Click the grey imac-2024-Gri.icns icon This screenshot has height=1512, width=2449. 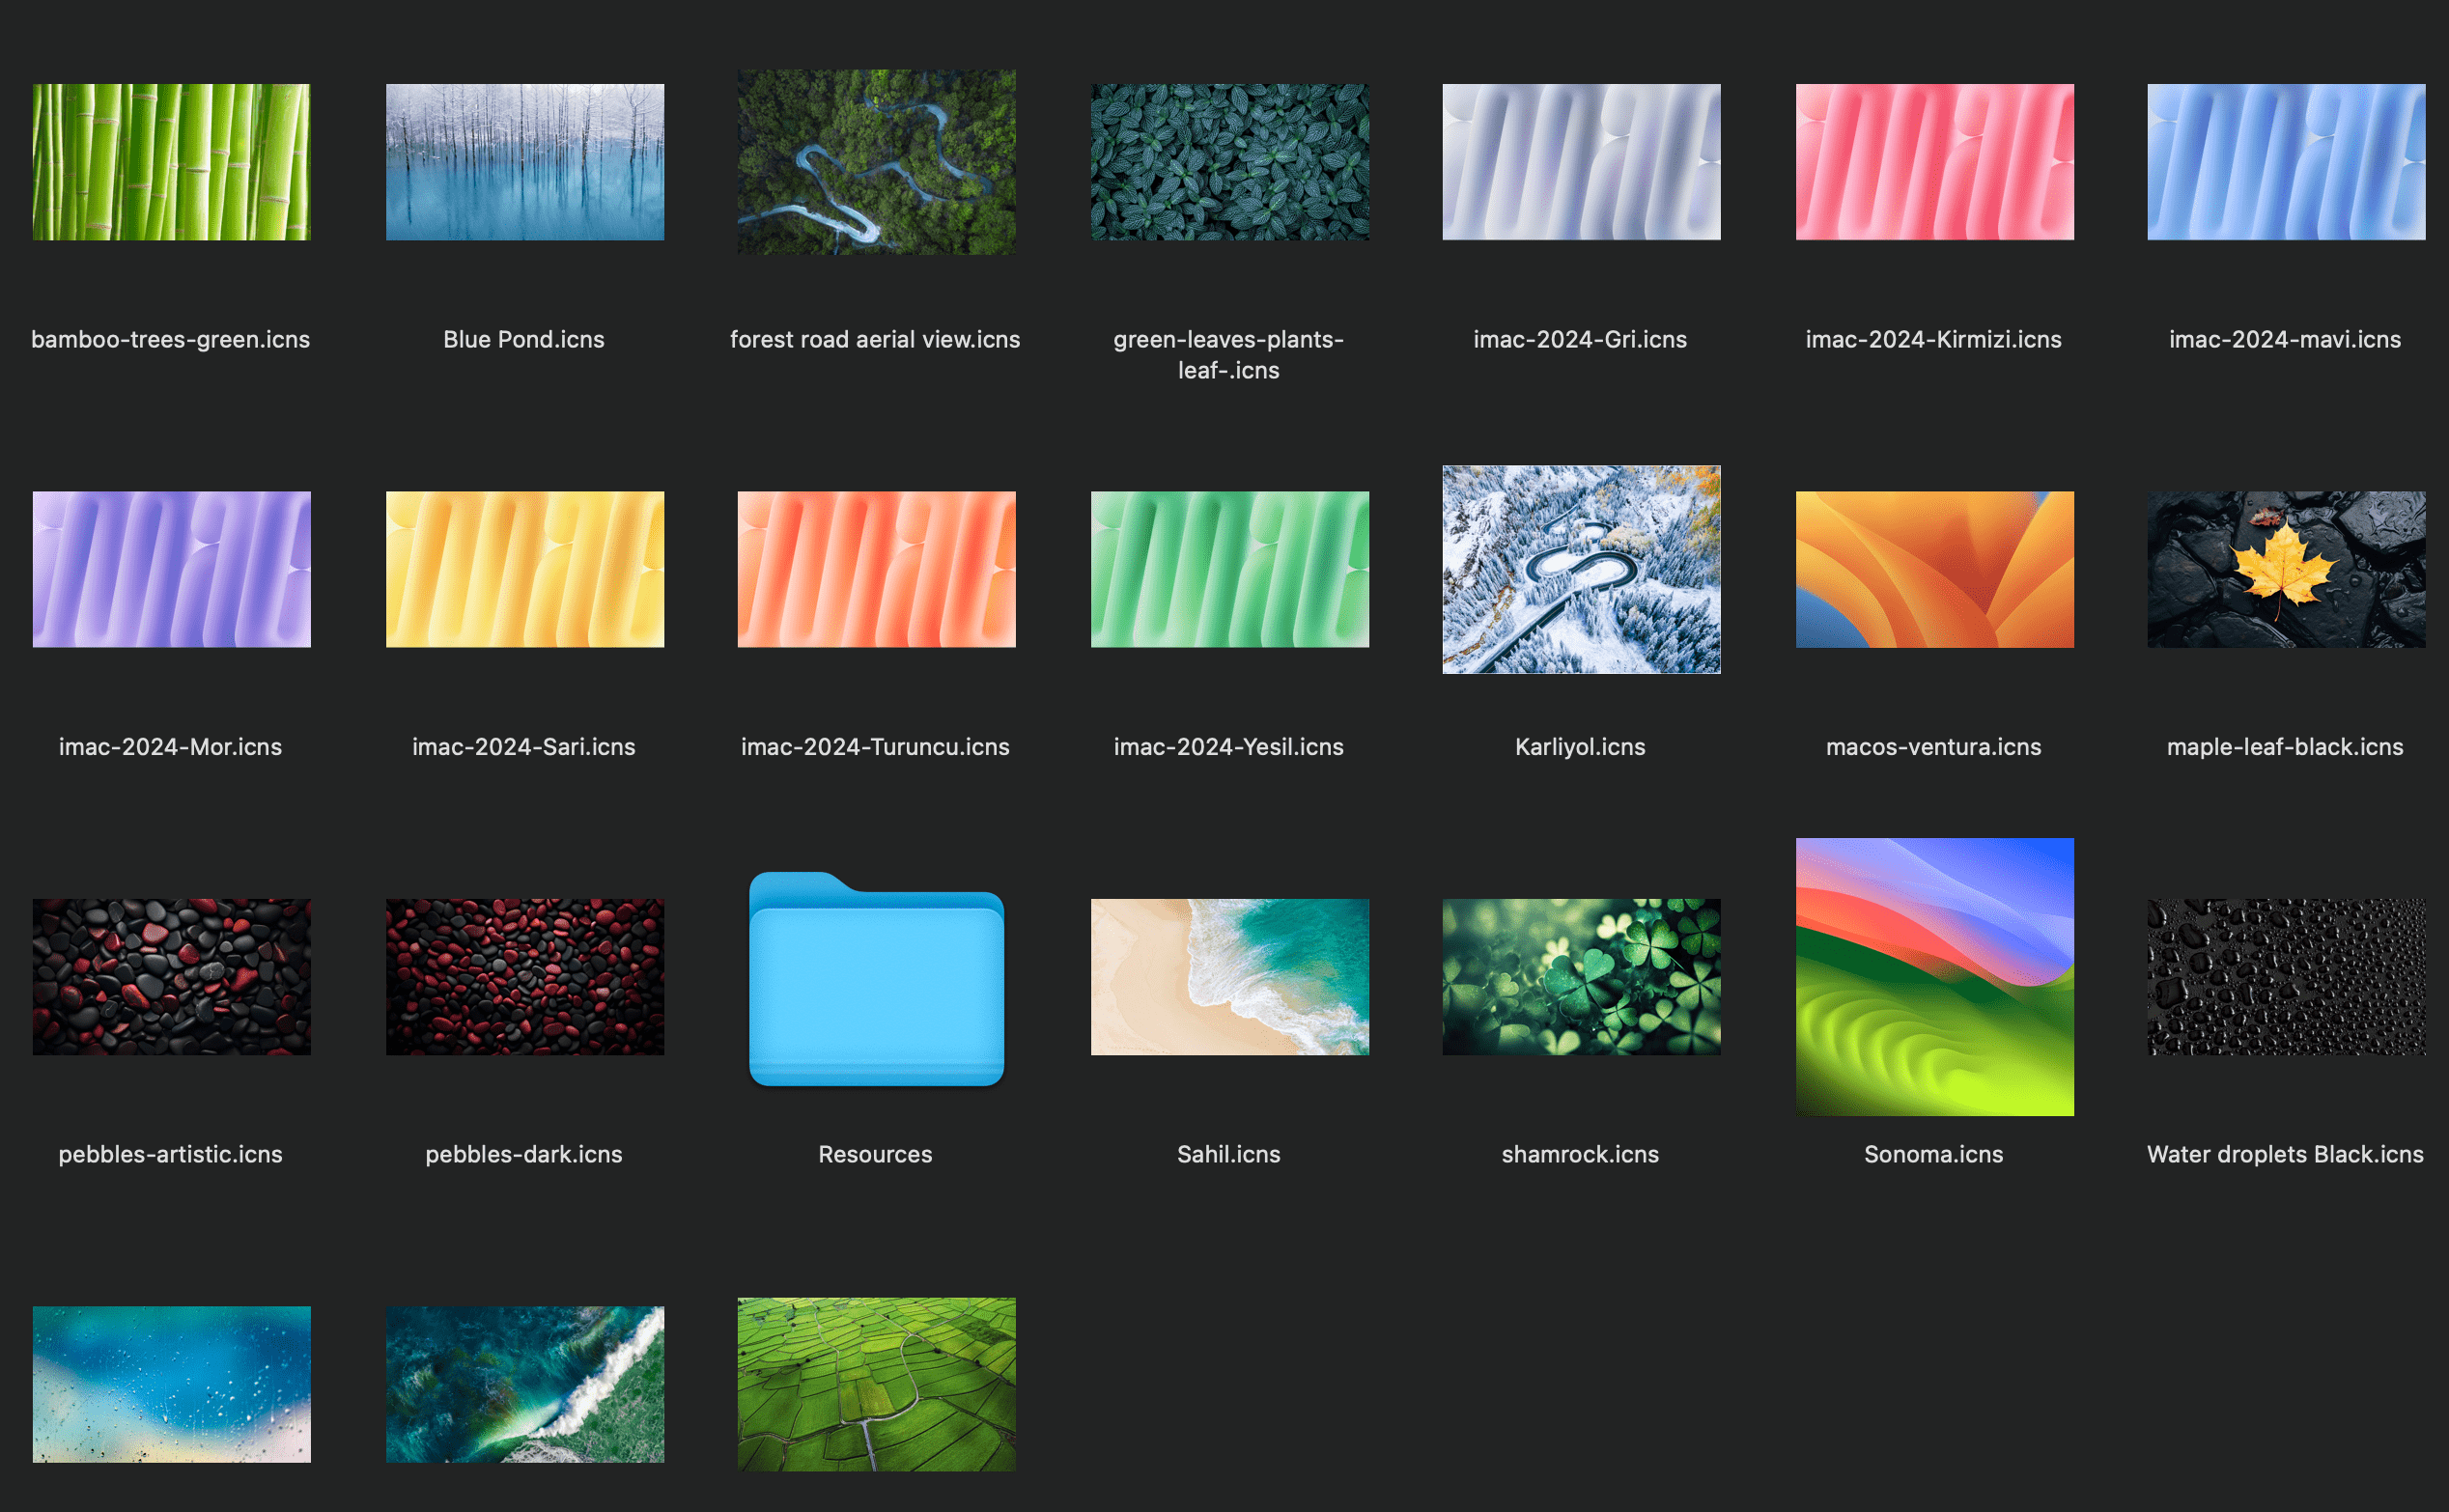pyautogui.click(x=1581, y=162)
